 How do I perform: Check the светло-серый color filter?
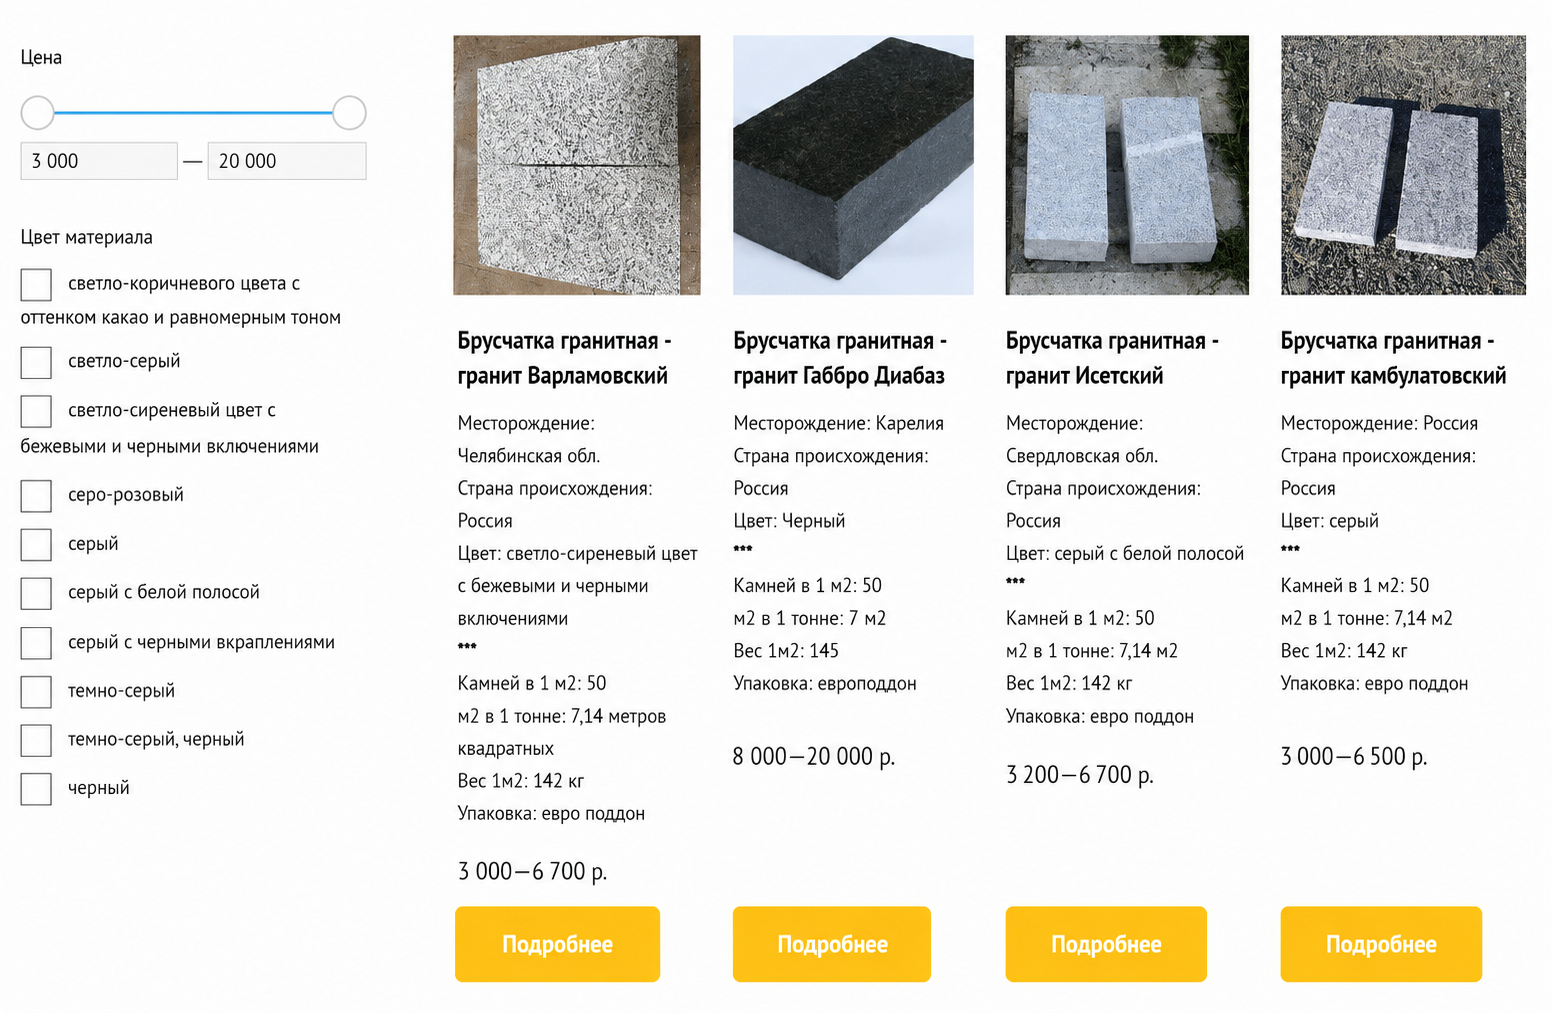(x=36, y=362)
